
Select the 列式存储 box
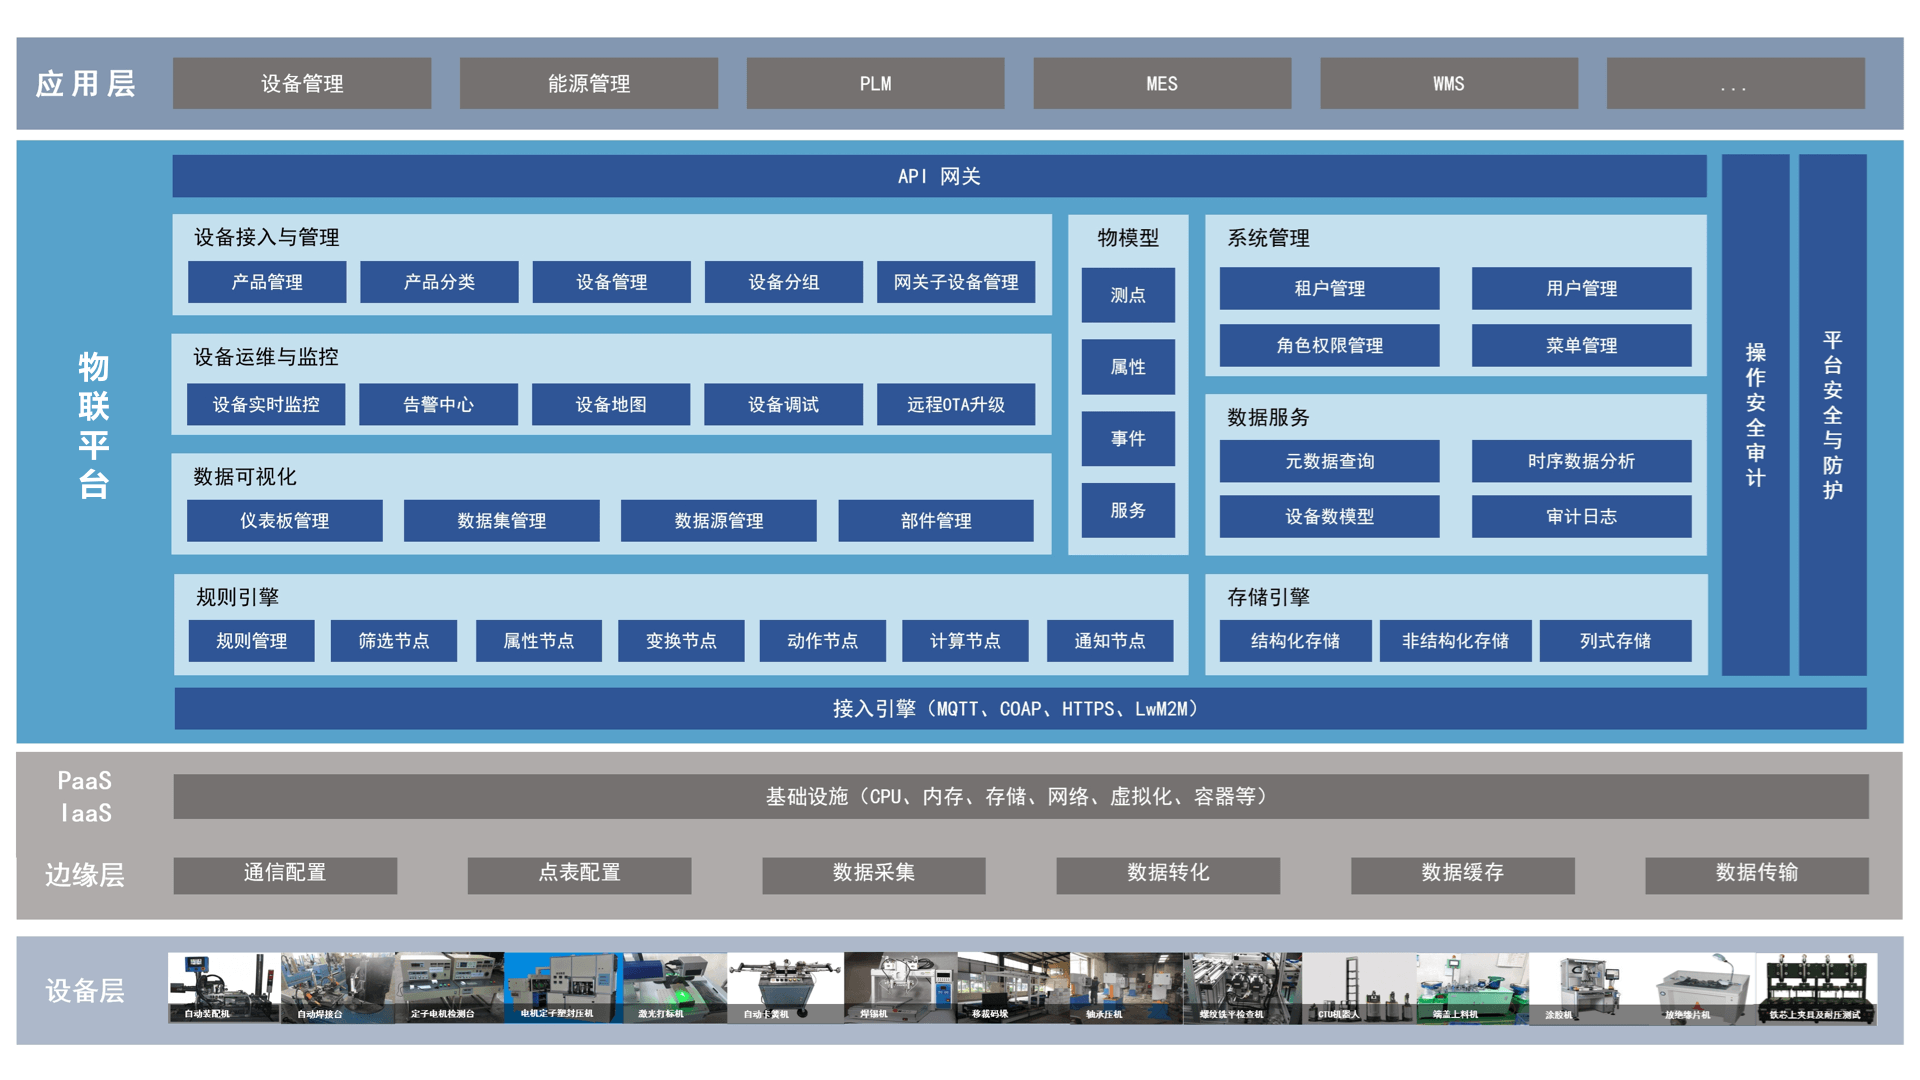[1615, 640]
